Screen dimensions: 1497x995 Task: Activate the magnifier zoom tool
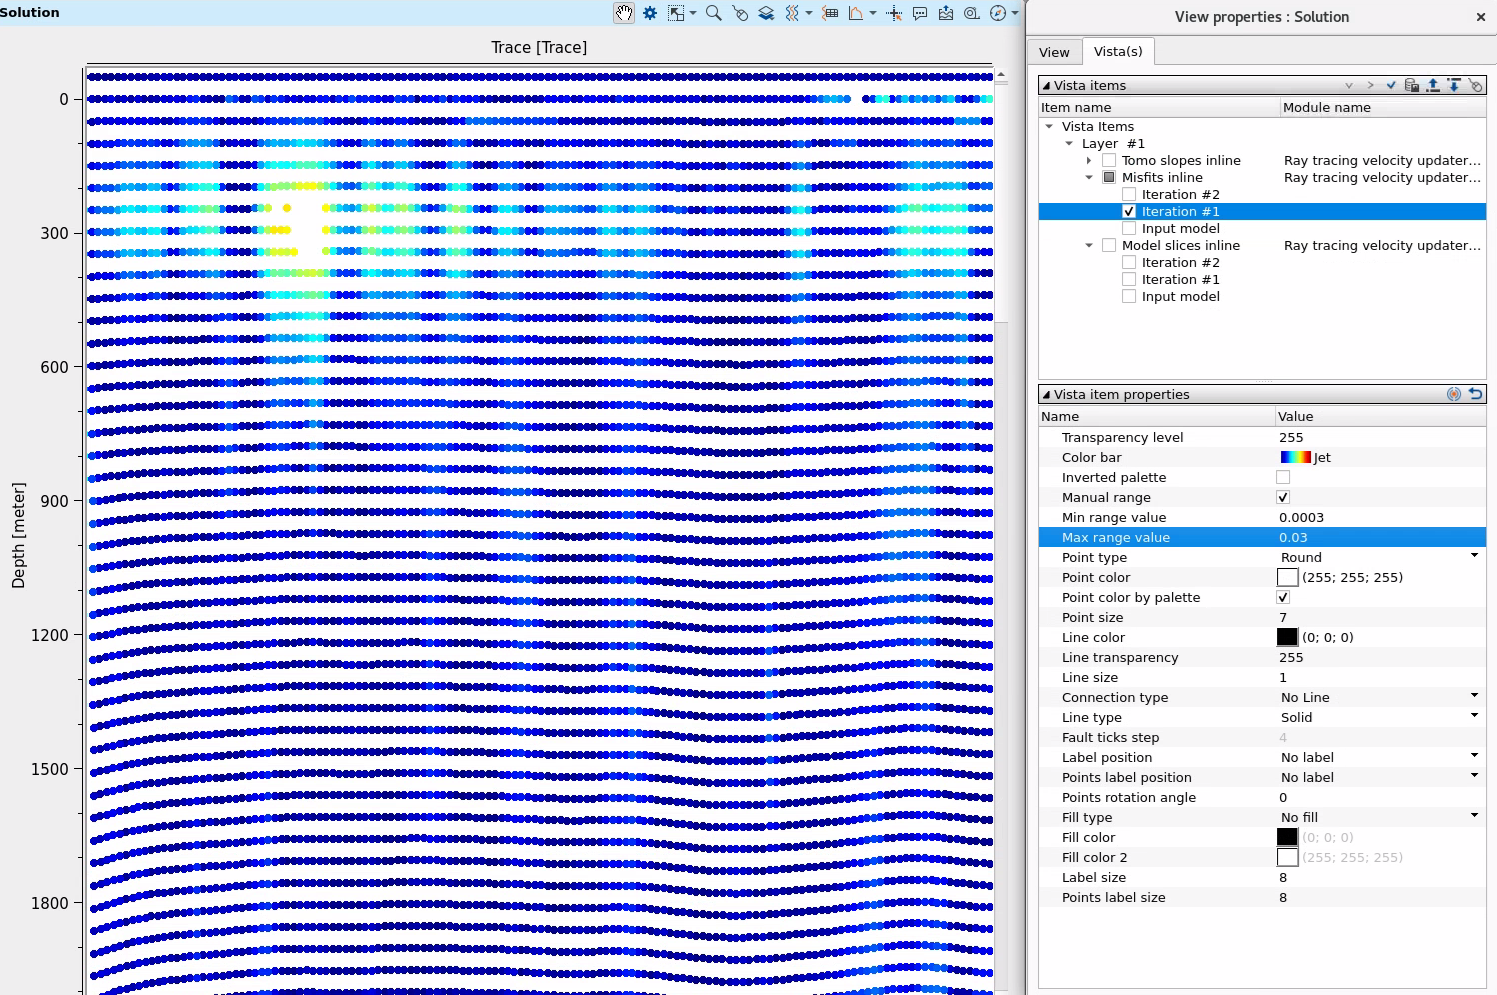pyautogui.click(x=713, y=13)
